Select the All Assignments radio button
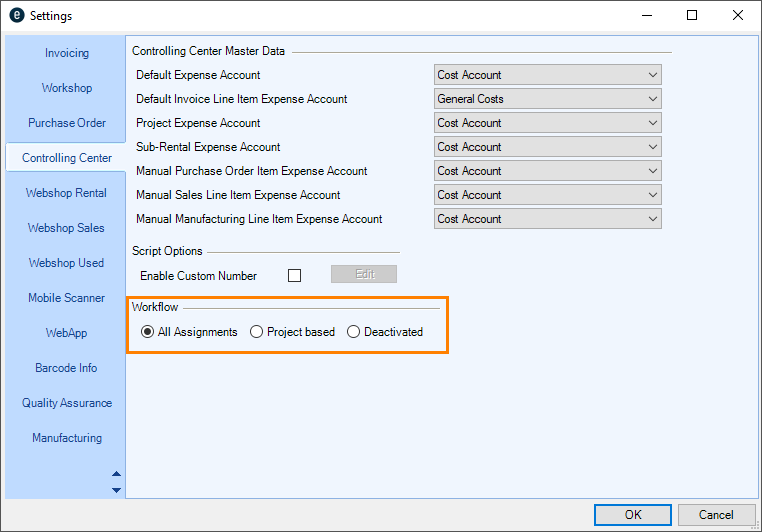The width and height of the screenshot is (762, 532). (x=148, y=332)
